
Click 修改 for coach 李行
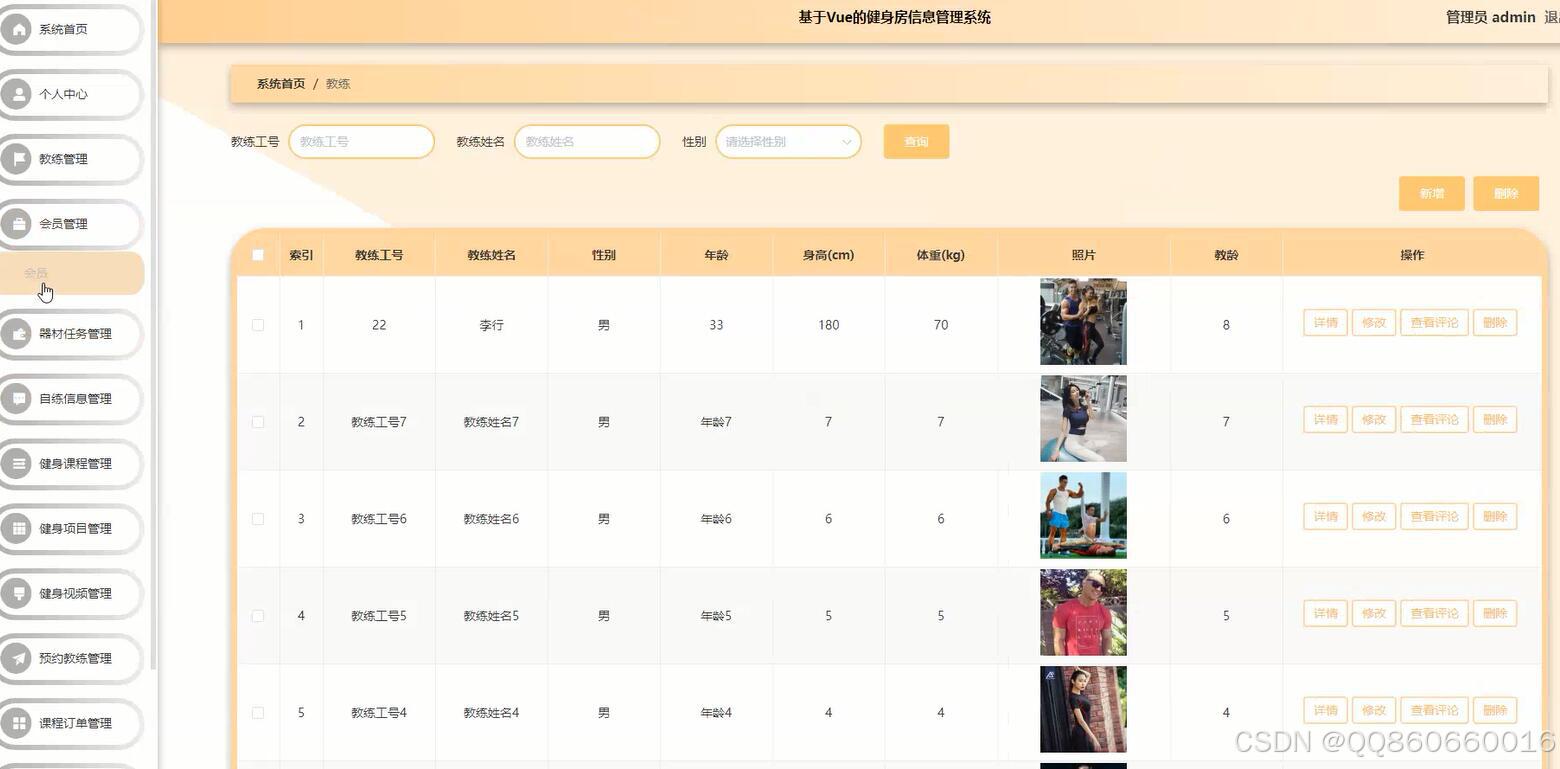click(1374, 323)
